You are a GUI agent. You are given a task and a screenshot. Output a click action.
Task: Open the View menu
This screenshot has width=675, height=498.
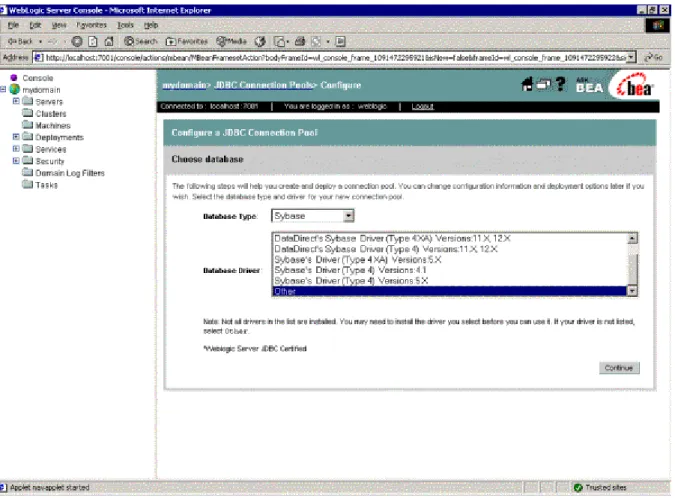(59, 25)
